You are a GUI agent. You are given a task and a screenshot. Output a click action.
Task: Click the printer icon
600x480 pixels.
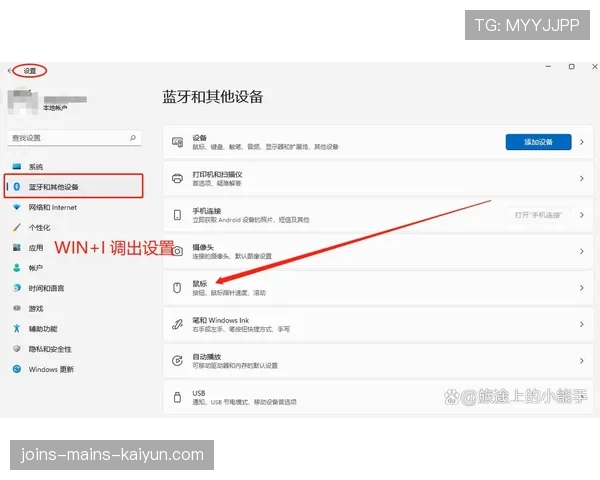pos(177,178)
